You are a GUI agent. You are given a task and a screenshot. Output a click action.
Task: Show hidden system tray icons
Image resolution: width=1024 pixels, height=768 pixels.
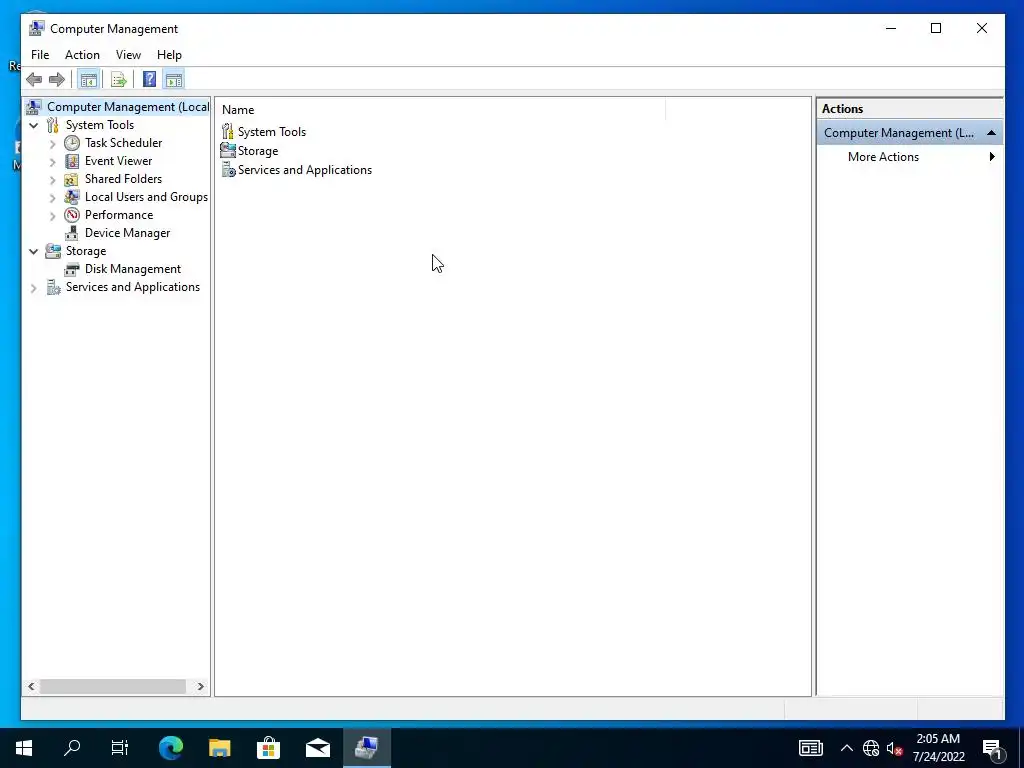click(x=846, y=748)
